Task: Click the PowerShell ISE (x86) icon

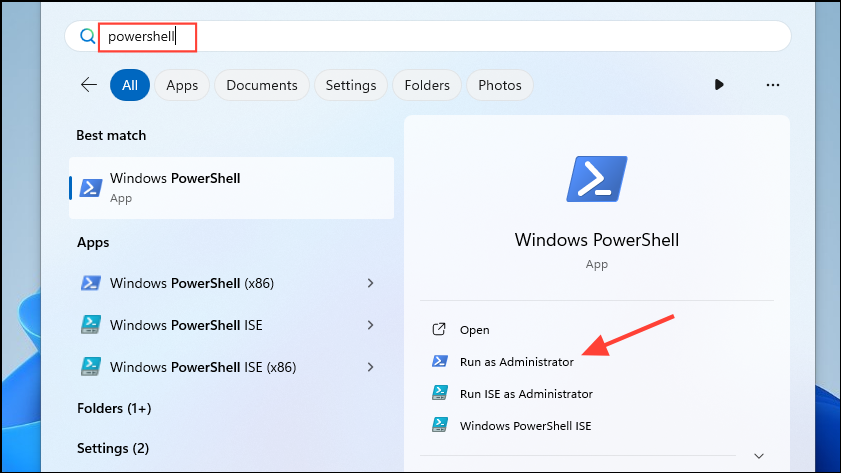Action: click(91, 366)
